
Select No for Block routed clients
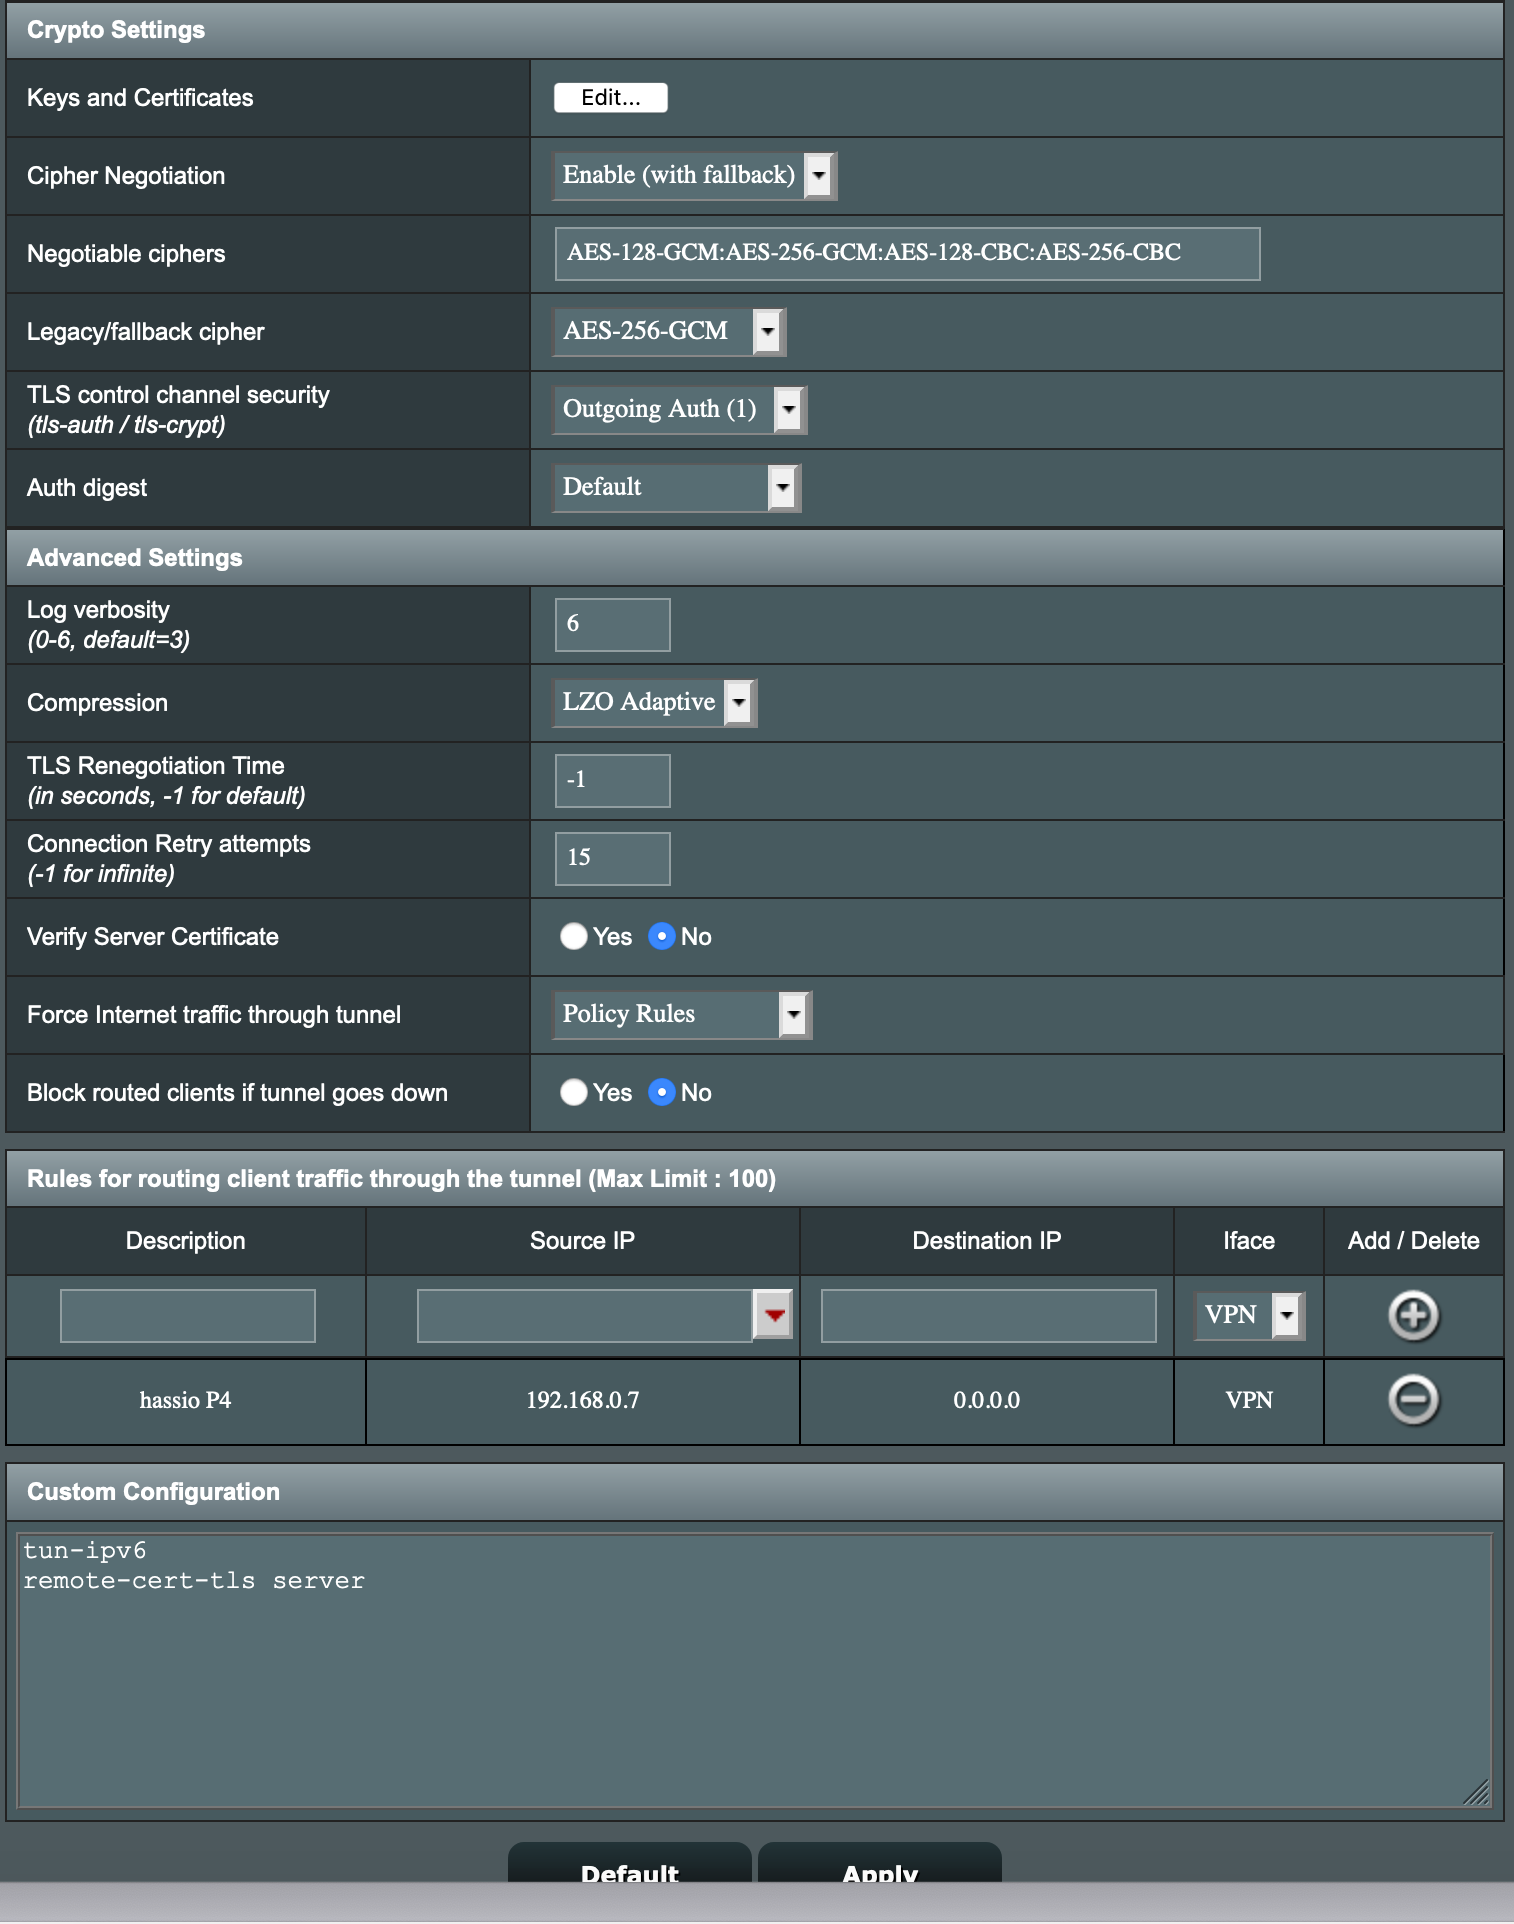tap(661, 1092)
